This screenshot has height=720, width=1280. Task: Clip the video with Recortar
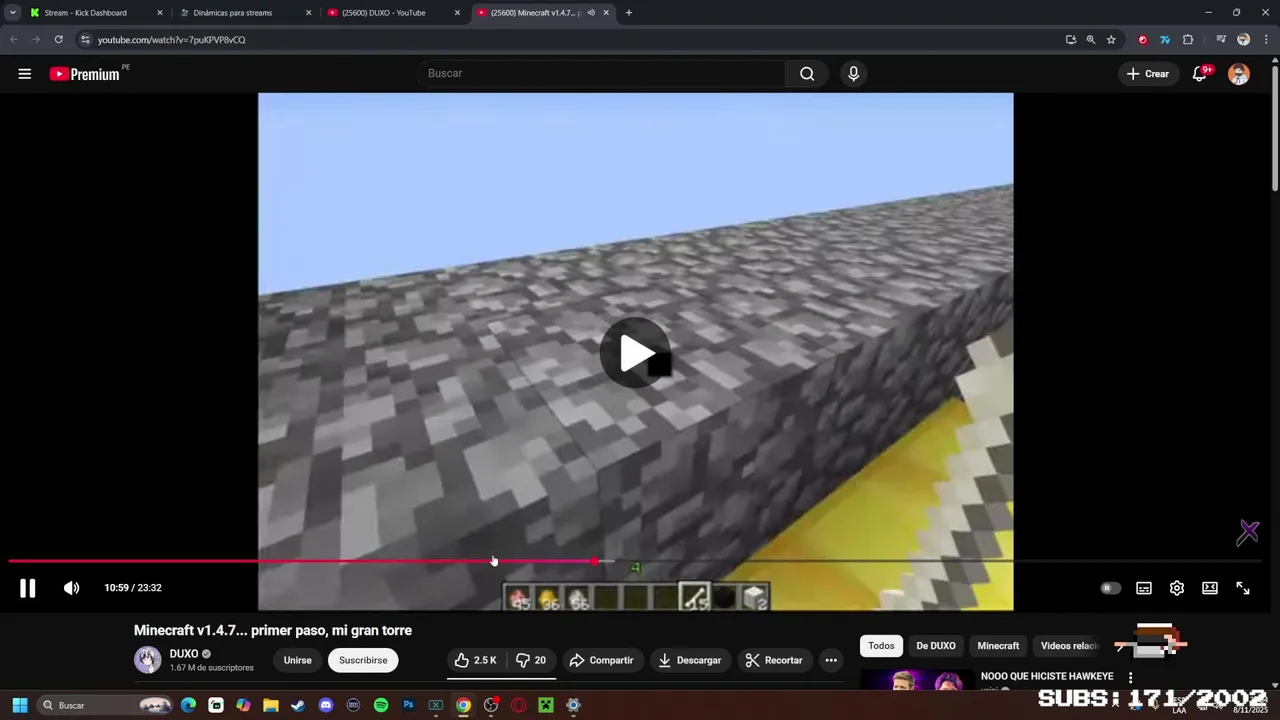[x=774, y=660]
